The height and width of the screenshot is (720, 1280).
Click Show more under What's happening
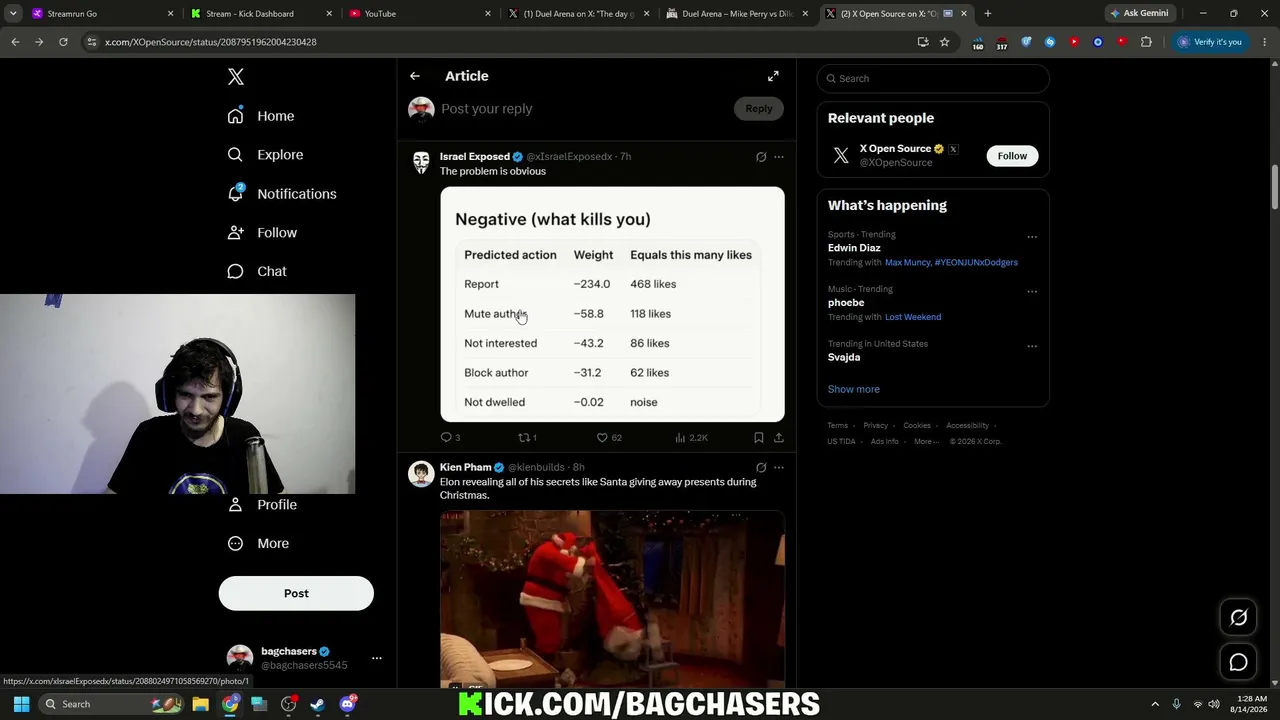coord(854,389)
